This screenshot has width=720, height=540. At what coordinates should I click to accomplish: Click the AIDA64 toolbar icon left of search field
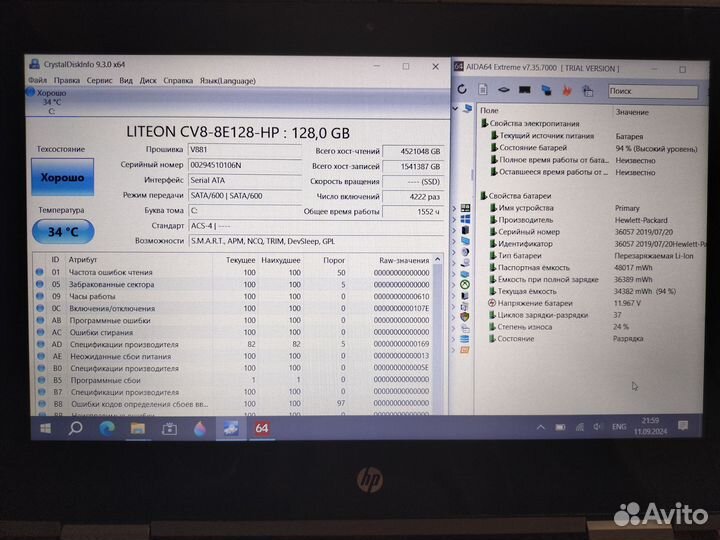[588, 90]
